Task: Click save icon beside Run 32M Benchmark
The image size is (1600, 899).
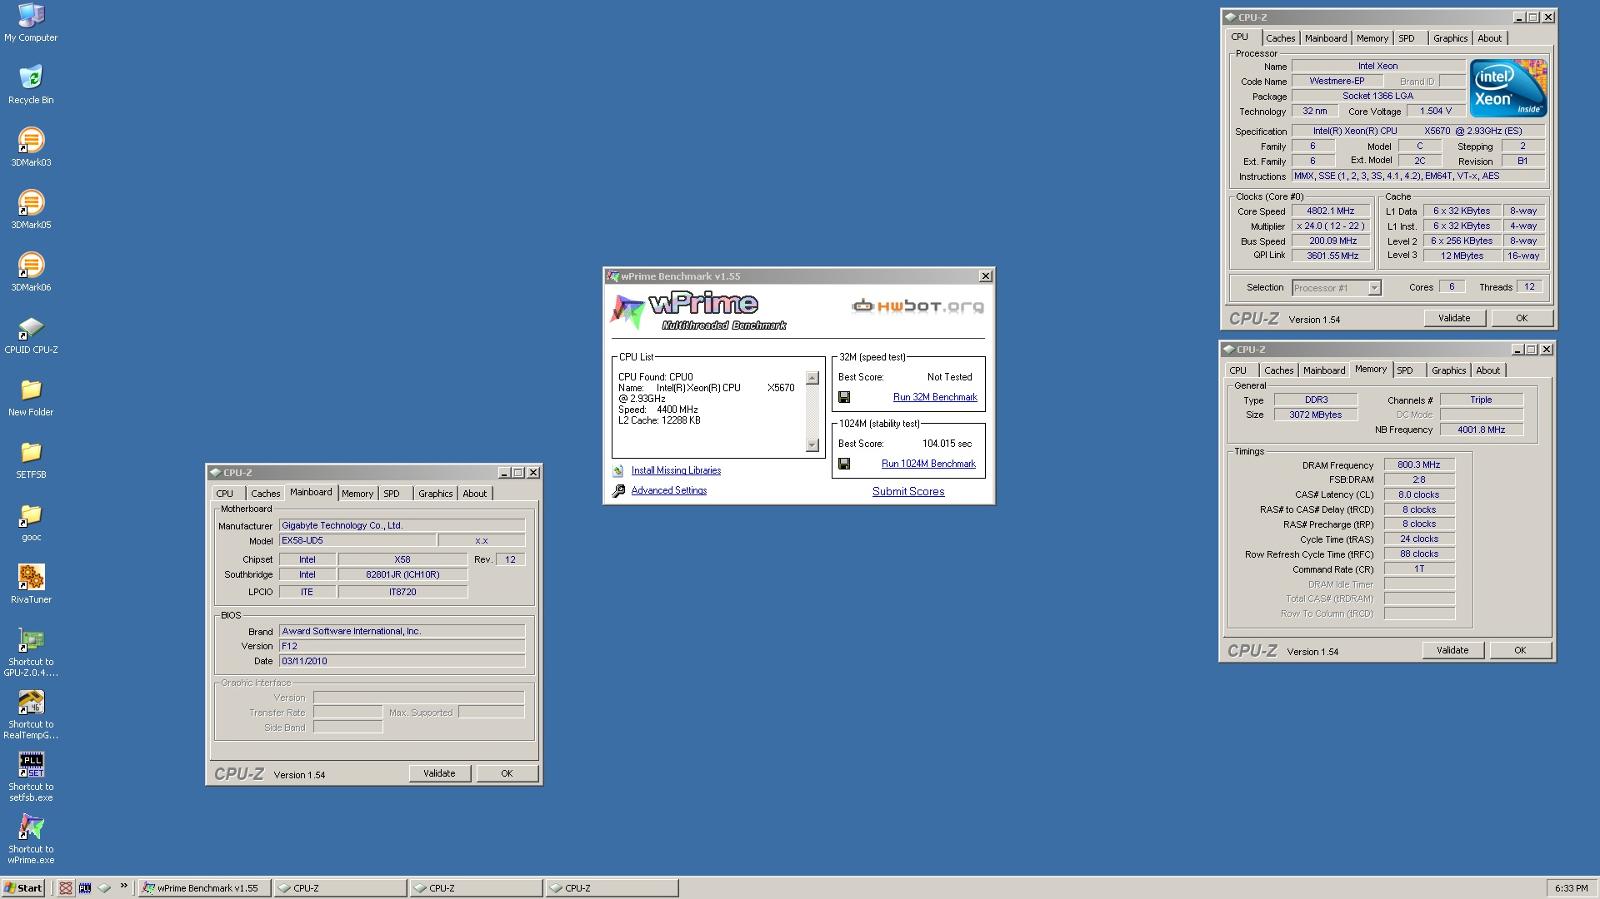Action: [x=844, y=397]
